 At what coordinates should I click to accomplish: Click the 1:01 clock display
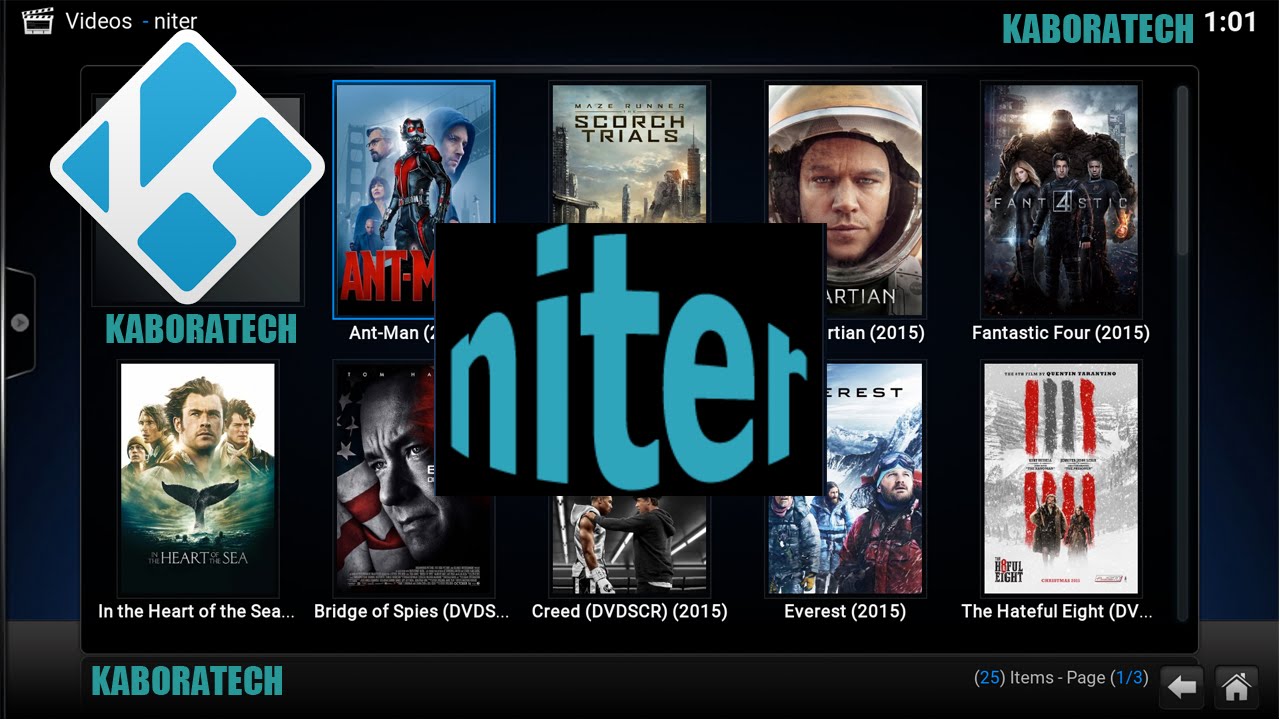(x=1230, y=23)
